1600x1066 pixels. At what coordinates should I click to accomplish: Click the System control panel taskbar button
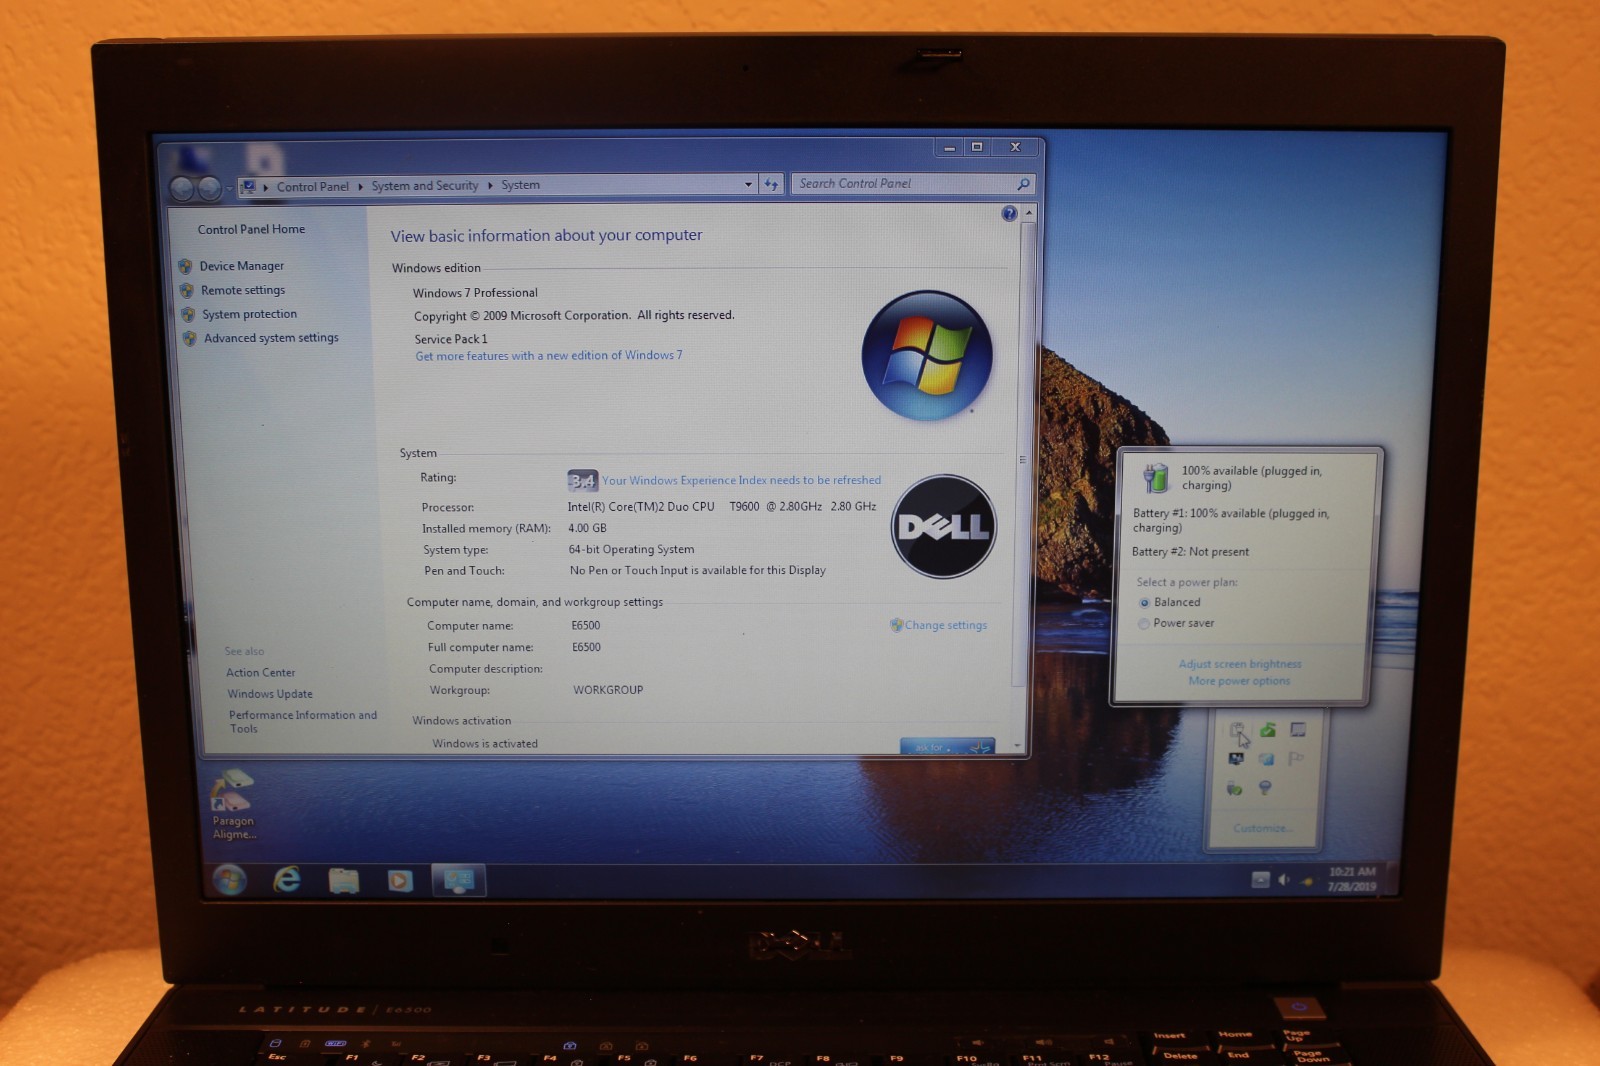459,880
